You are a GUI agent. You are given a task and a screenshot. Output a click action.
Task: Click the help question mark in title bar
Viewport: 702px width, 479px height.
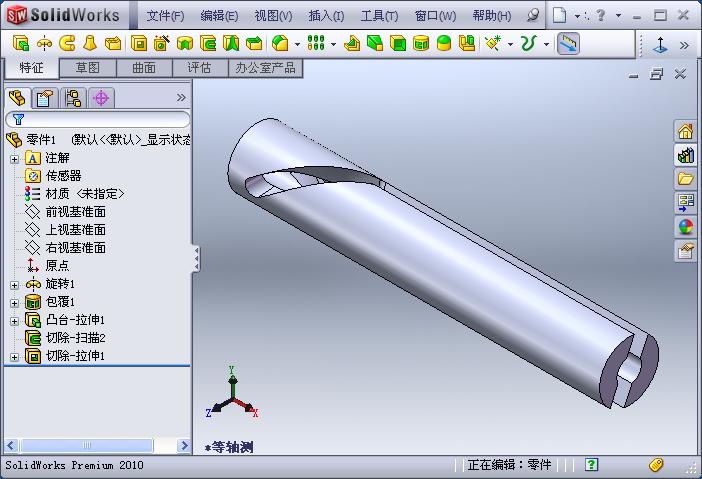pos(601,15)
